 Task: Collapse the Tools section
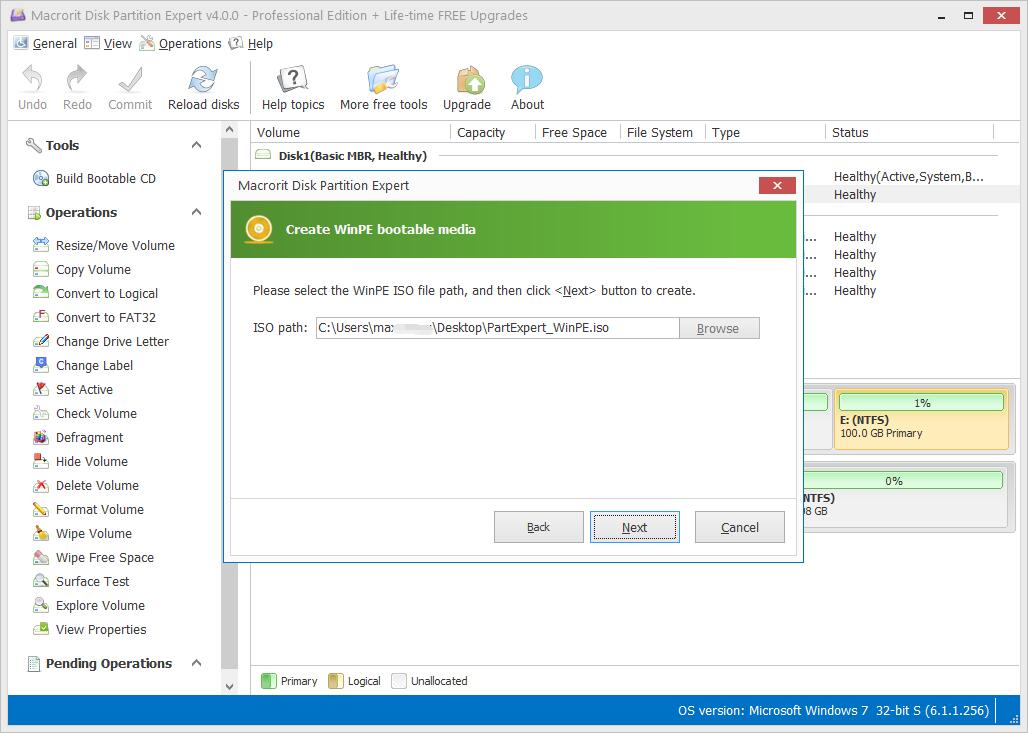click(x=196, y=145)
